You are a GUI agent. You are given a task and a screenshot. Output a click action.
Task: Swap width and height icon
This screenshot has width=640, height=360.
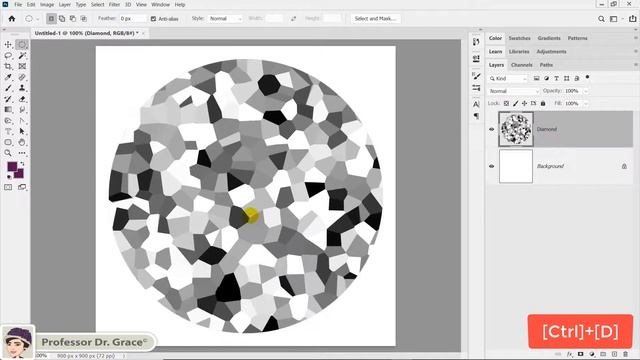pos(293,18)
